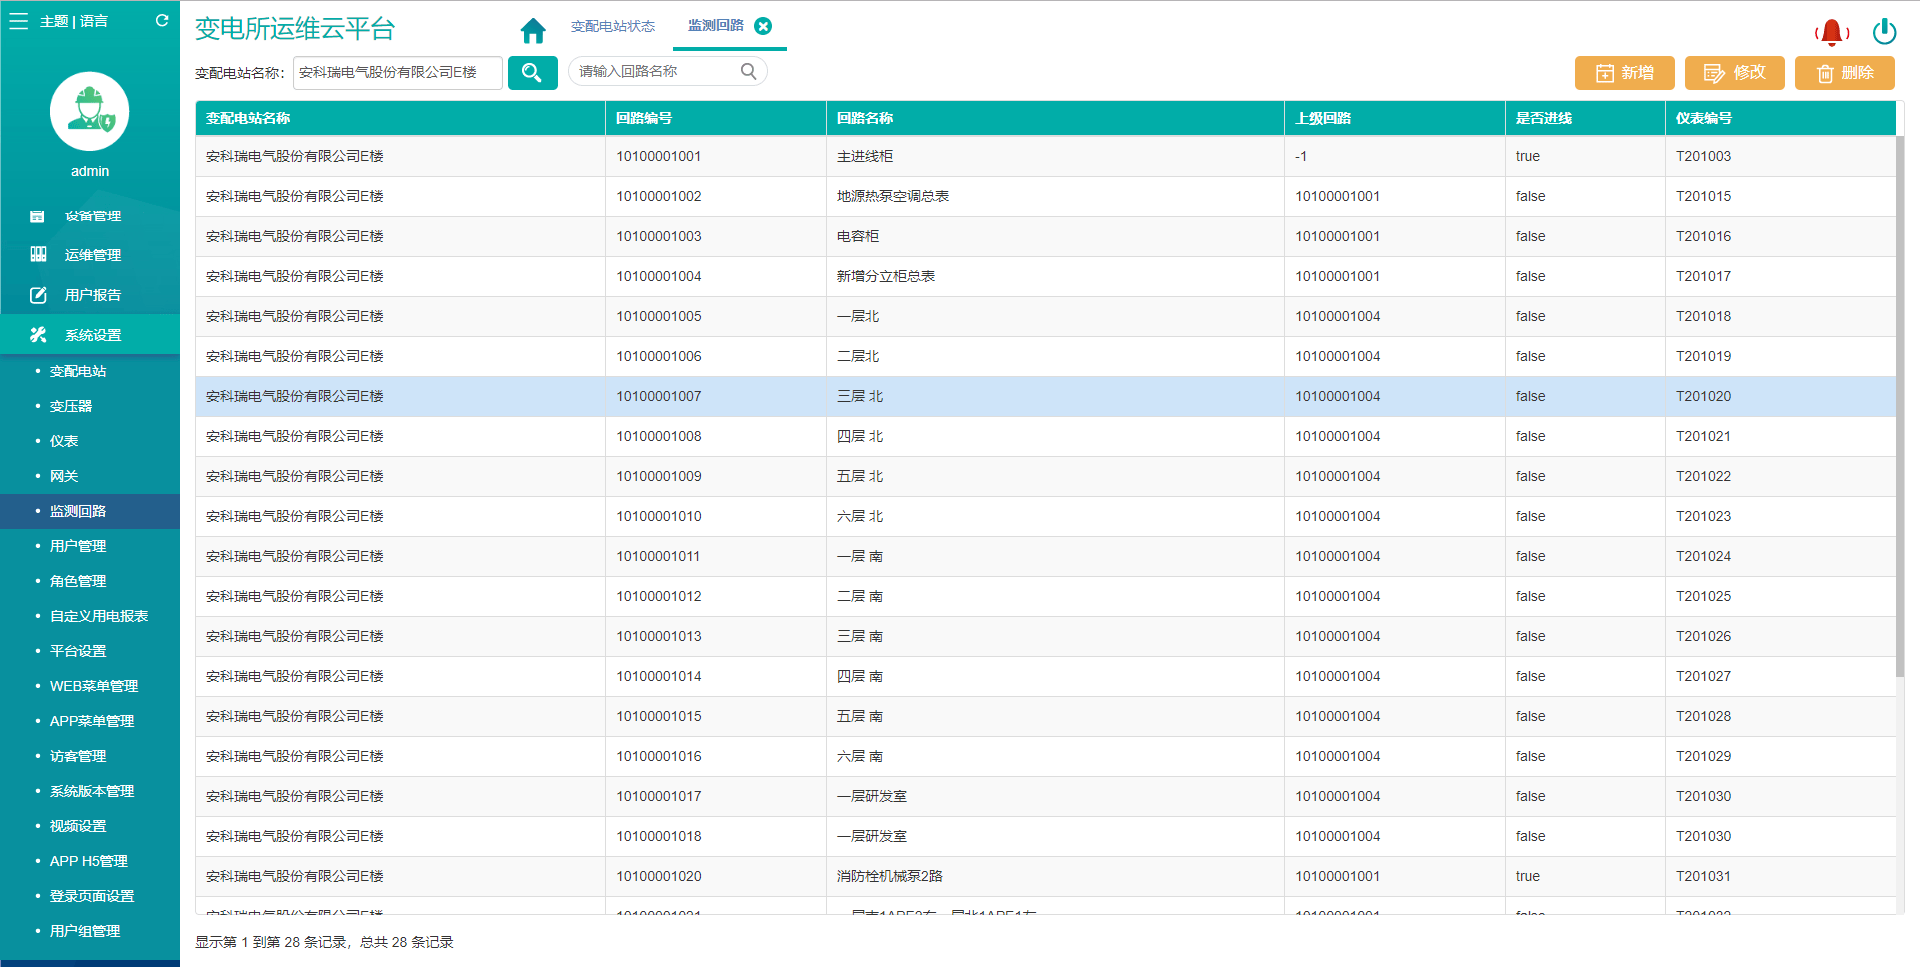Viewport: 1920px width, 967px height.
Task: Open 仪表 submenu item
Action: point(64,441)
